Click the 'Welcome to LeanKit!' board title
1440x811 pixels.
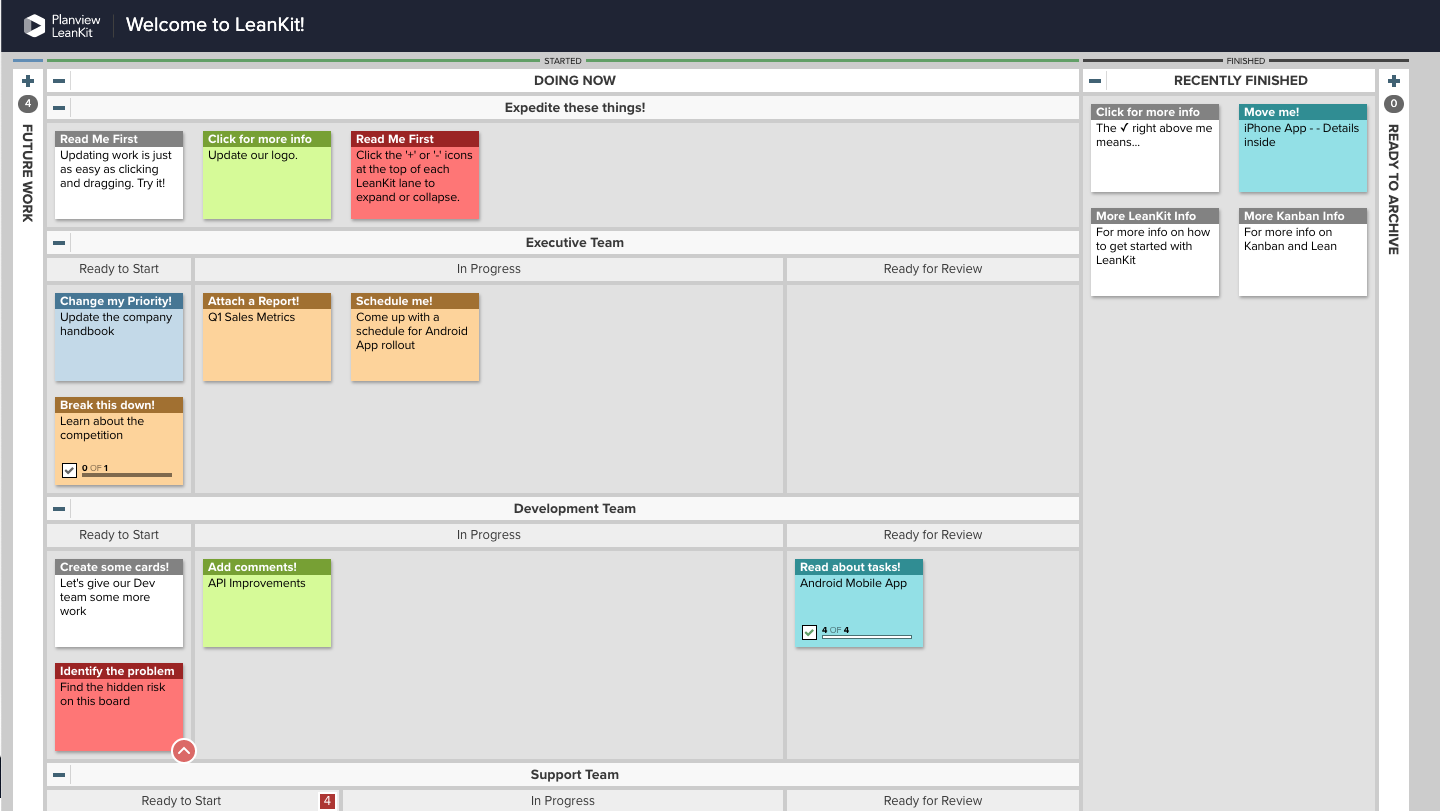215,24
